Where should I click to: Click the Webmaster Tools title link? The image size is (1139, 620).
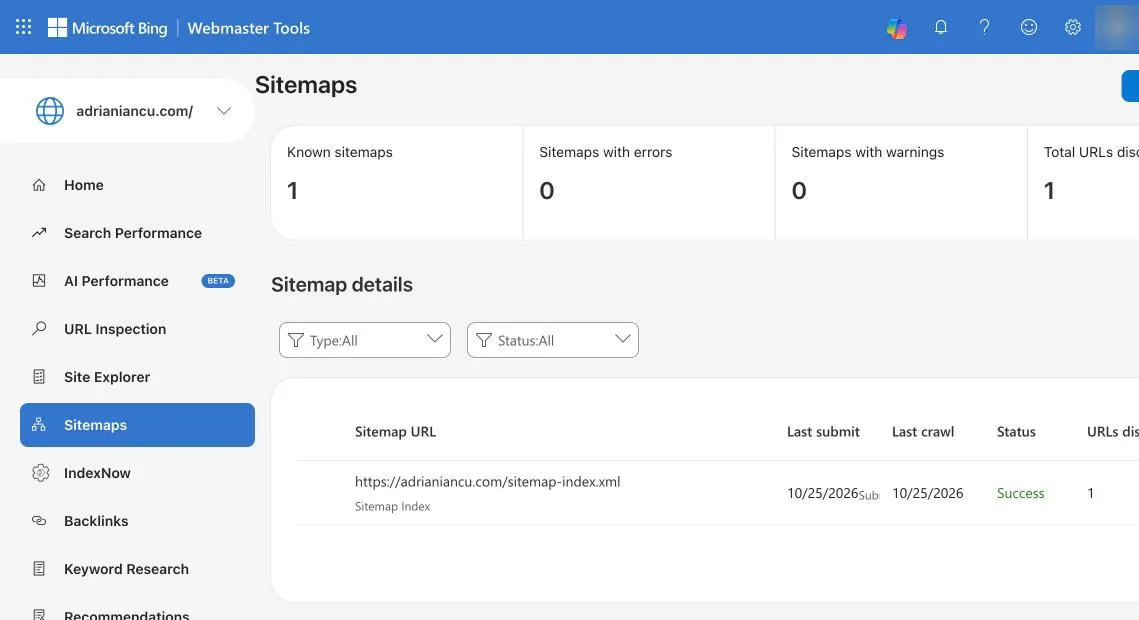tap(248, 28)
